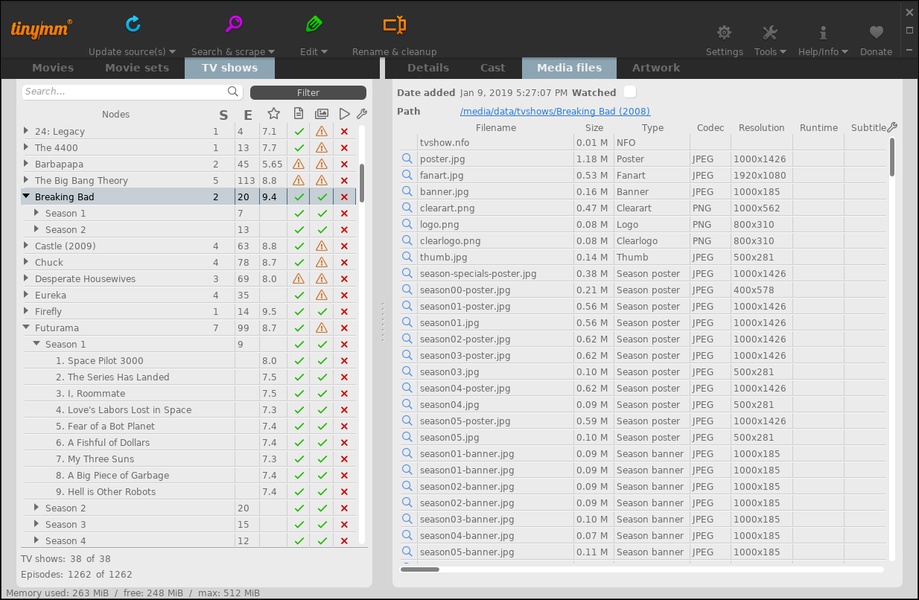Toggle watched red X for Breaking Bad
919x600 pixels.
344,197
